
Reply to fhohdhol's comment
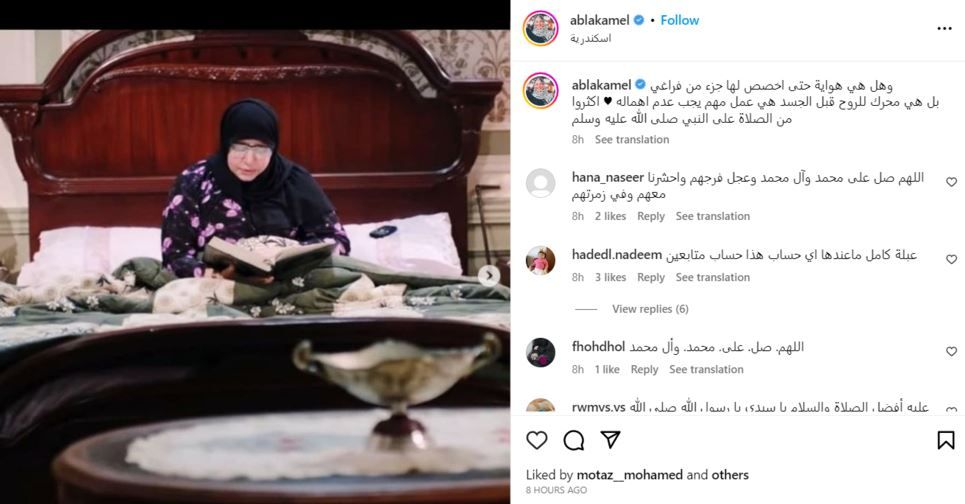tap(644, 369)
